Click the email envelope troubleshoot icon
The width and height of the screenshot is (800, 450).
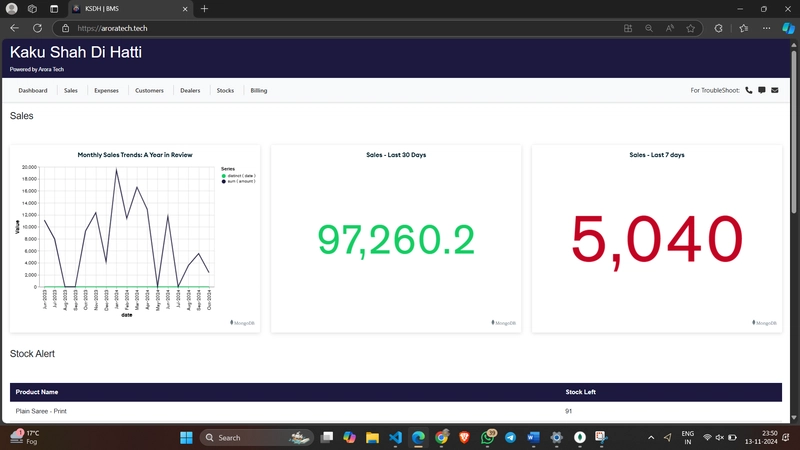pos(775,90)
